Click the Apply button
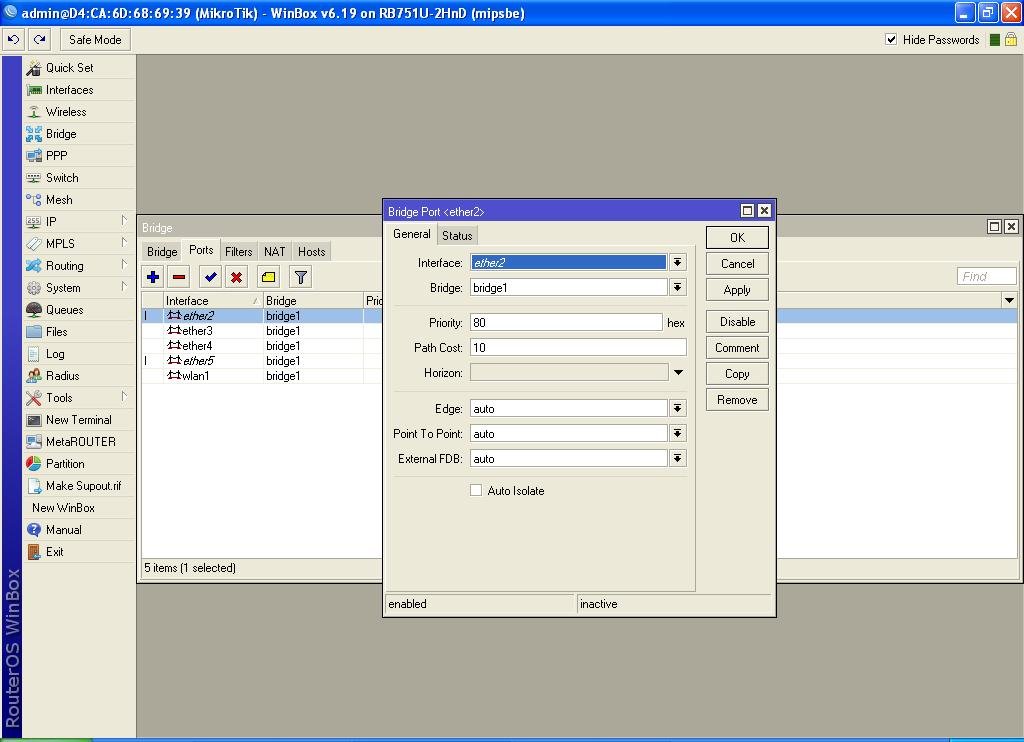 [x=737, y=290]
